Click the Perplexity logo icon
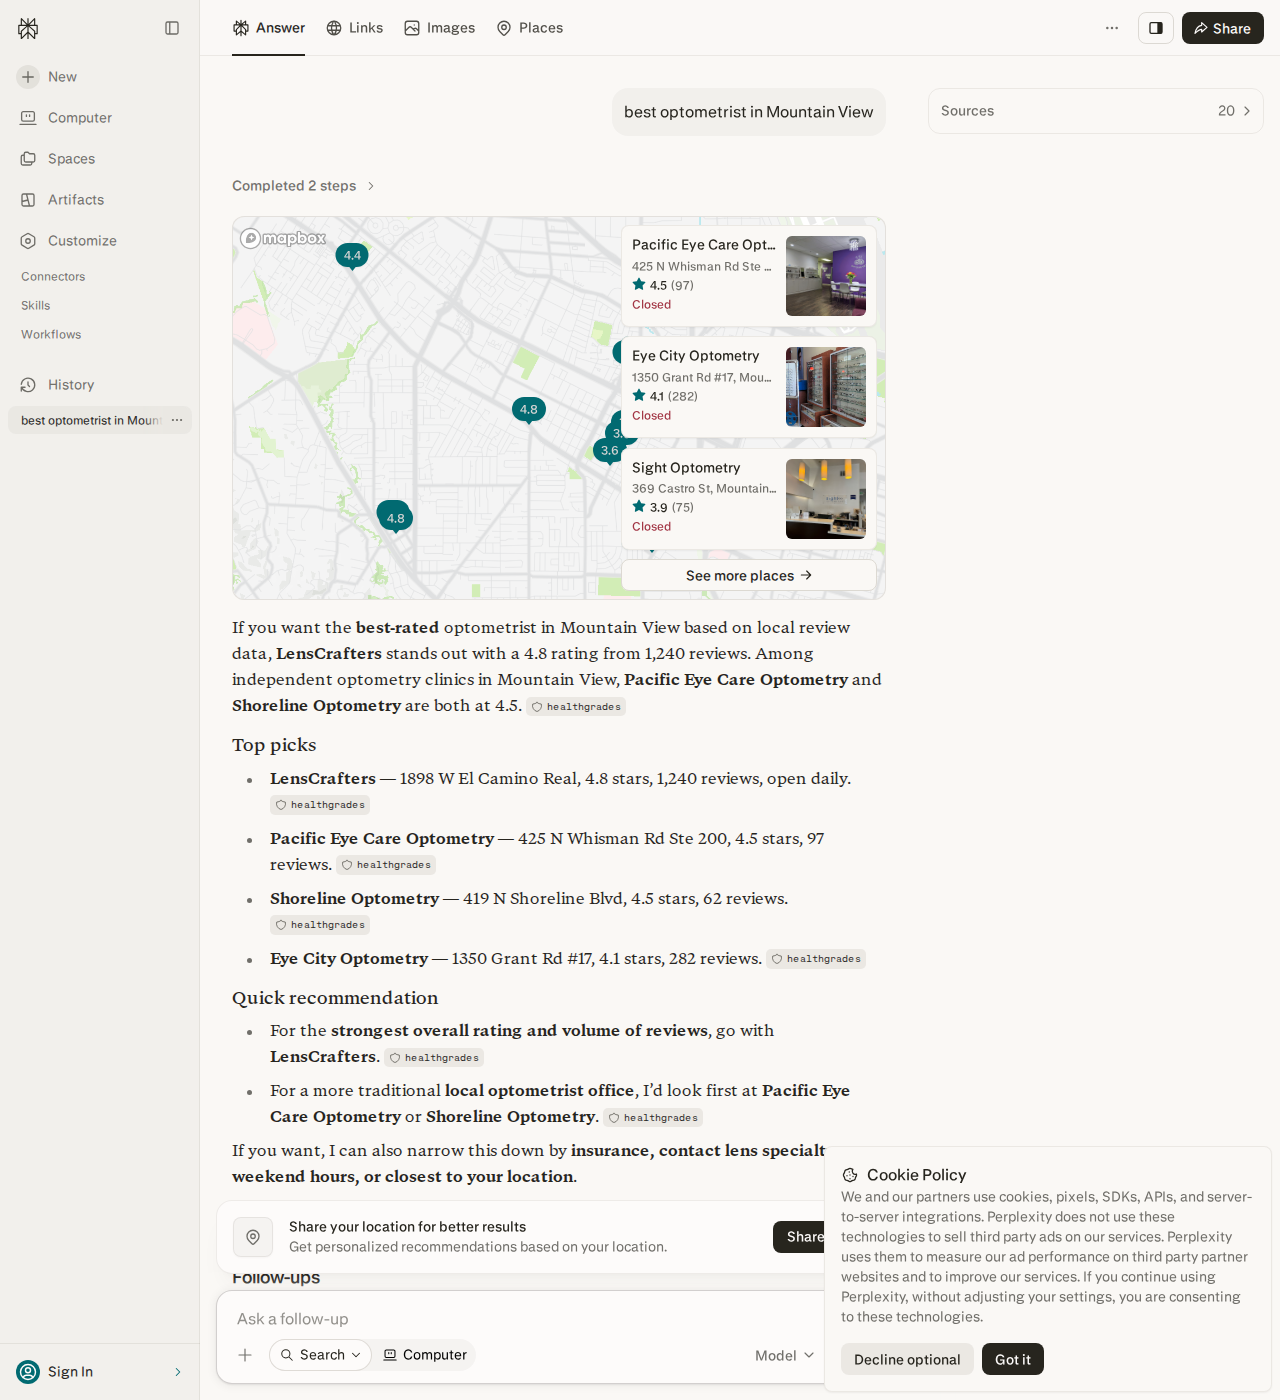The image size is (1280, 1400). pyautogui.click(x=28, y=28)
